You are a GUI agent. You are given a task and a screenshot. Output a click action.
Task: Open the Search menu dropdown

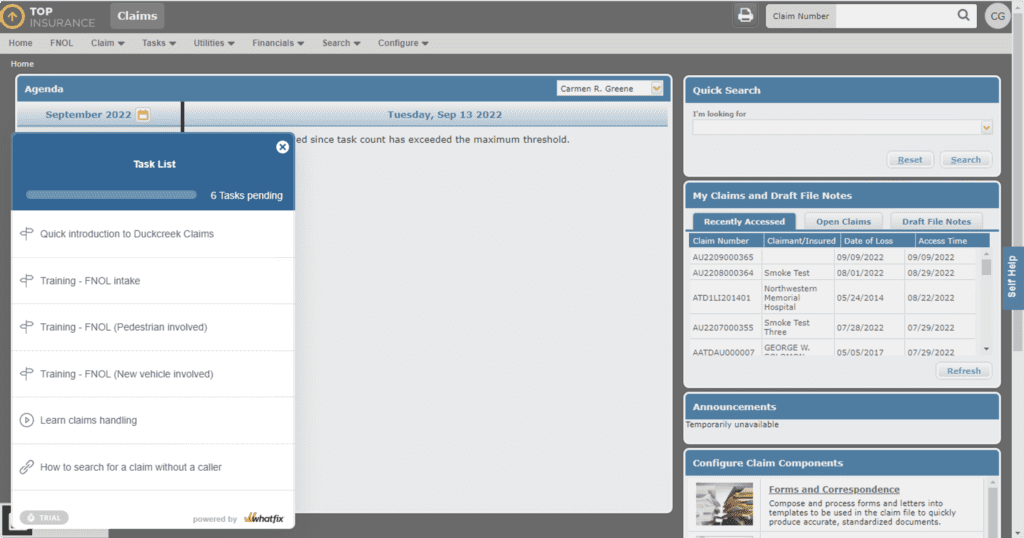pos(341,43)
